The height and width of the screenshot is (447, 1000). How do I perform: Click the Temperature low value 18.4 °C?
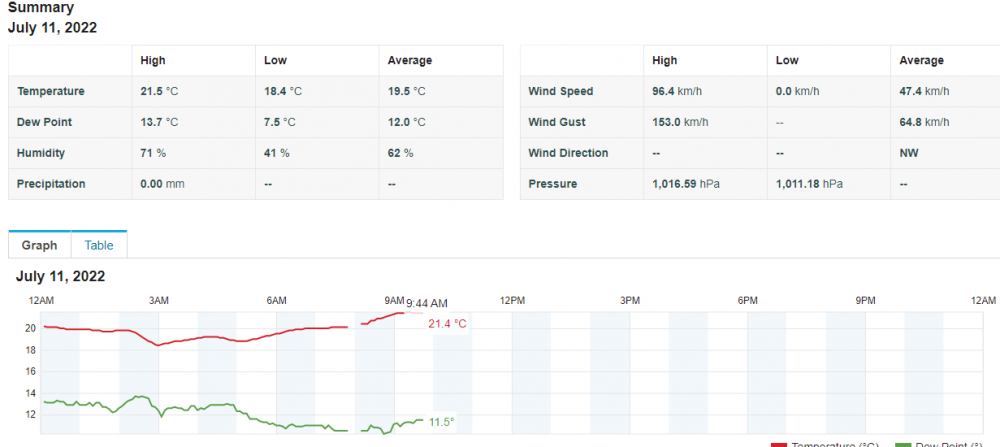tap(283, 91)
